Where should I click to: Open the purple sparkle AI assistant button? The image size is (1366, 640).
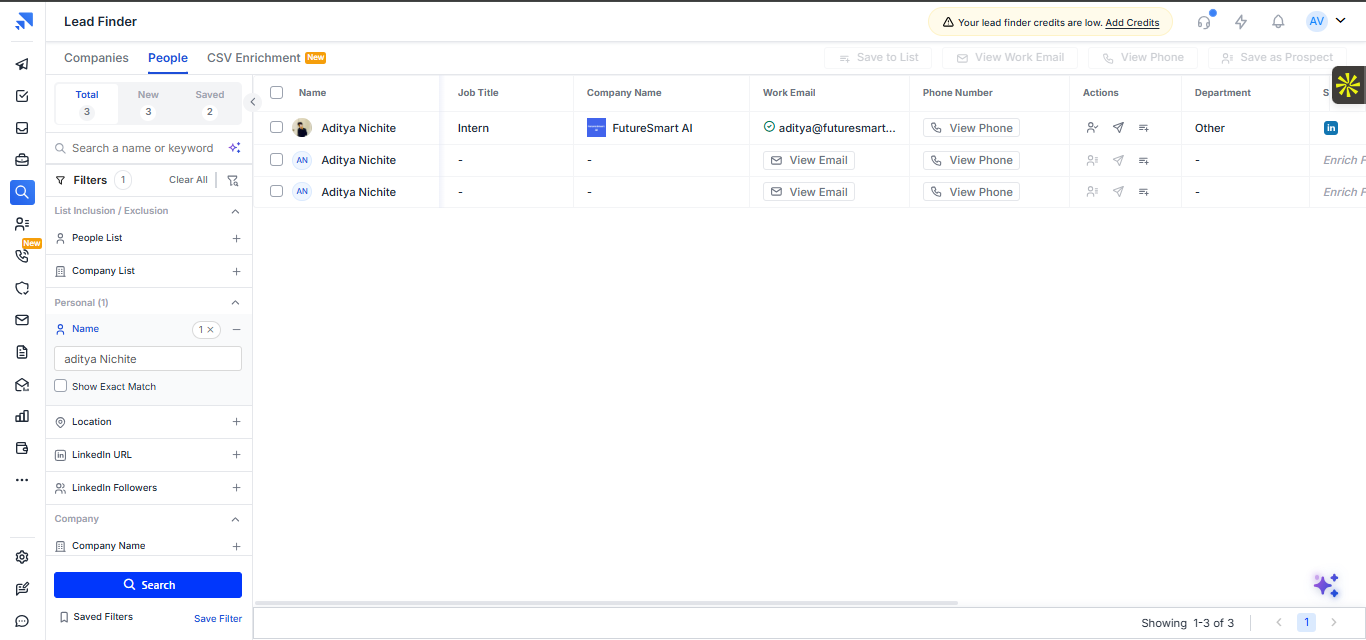pos(1326,586)
